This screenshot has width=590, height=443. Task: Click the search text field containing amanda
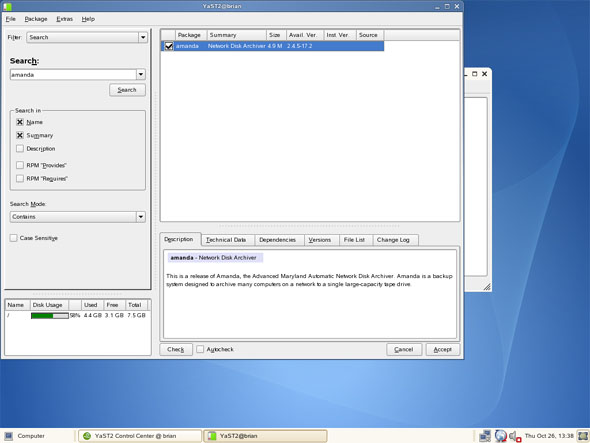pyautogui.click(x=73, y=75)
